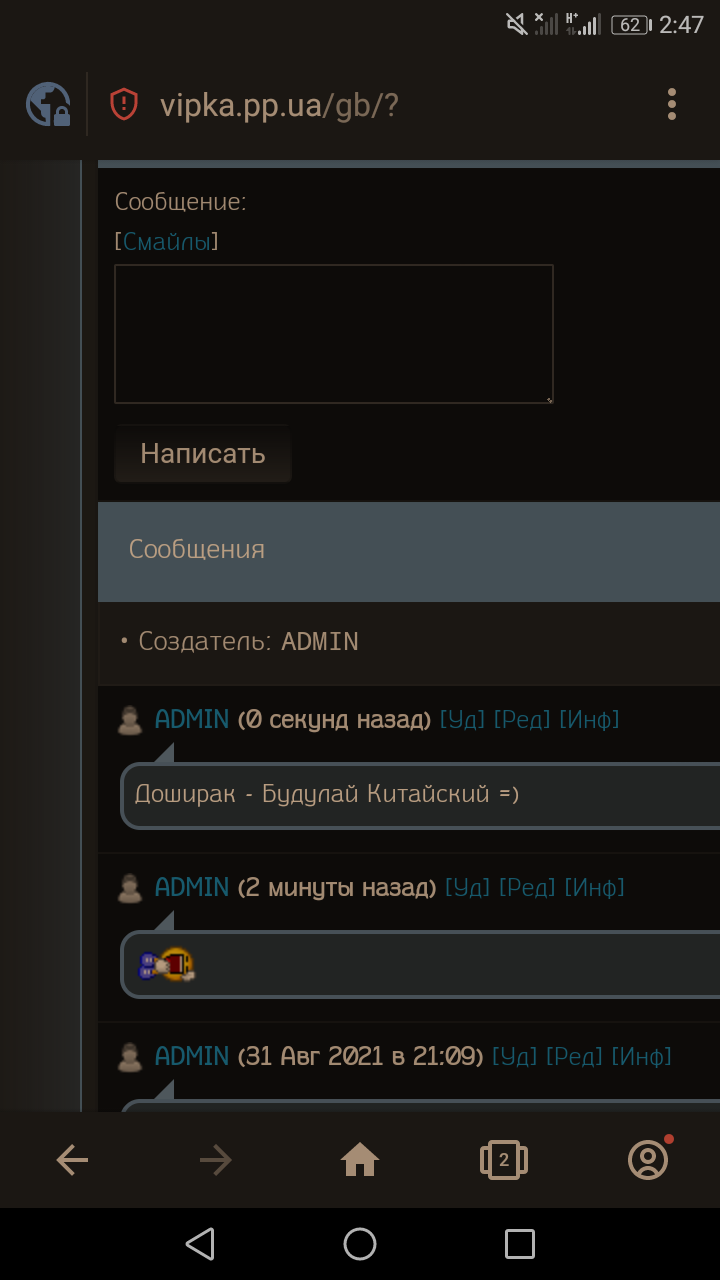720x1280 pixels.
Task: Open the browser three-dot menu
Action: (x=672, y=104)
